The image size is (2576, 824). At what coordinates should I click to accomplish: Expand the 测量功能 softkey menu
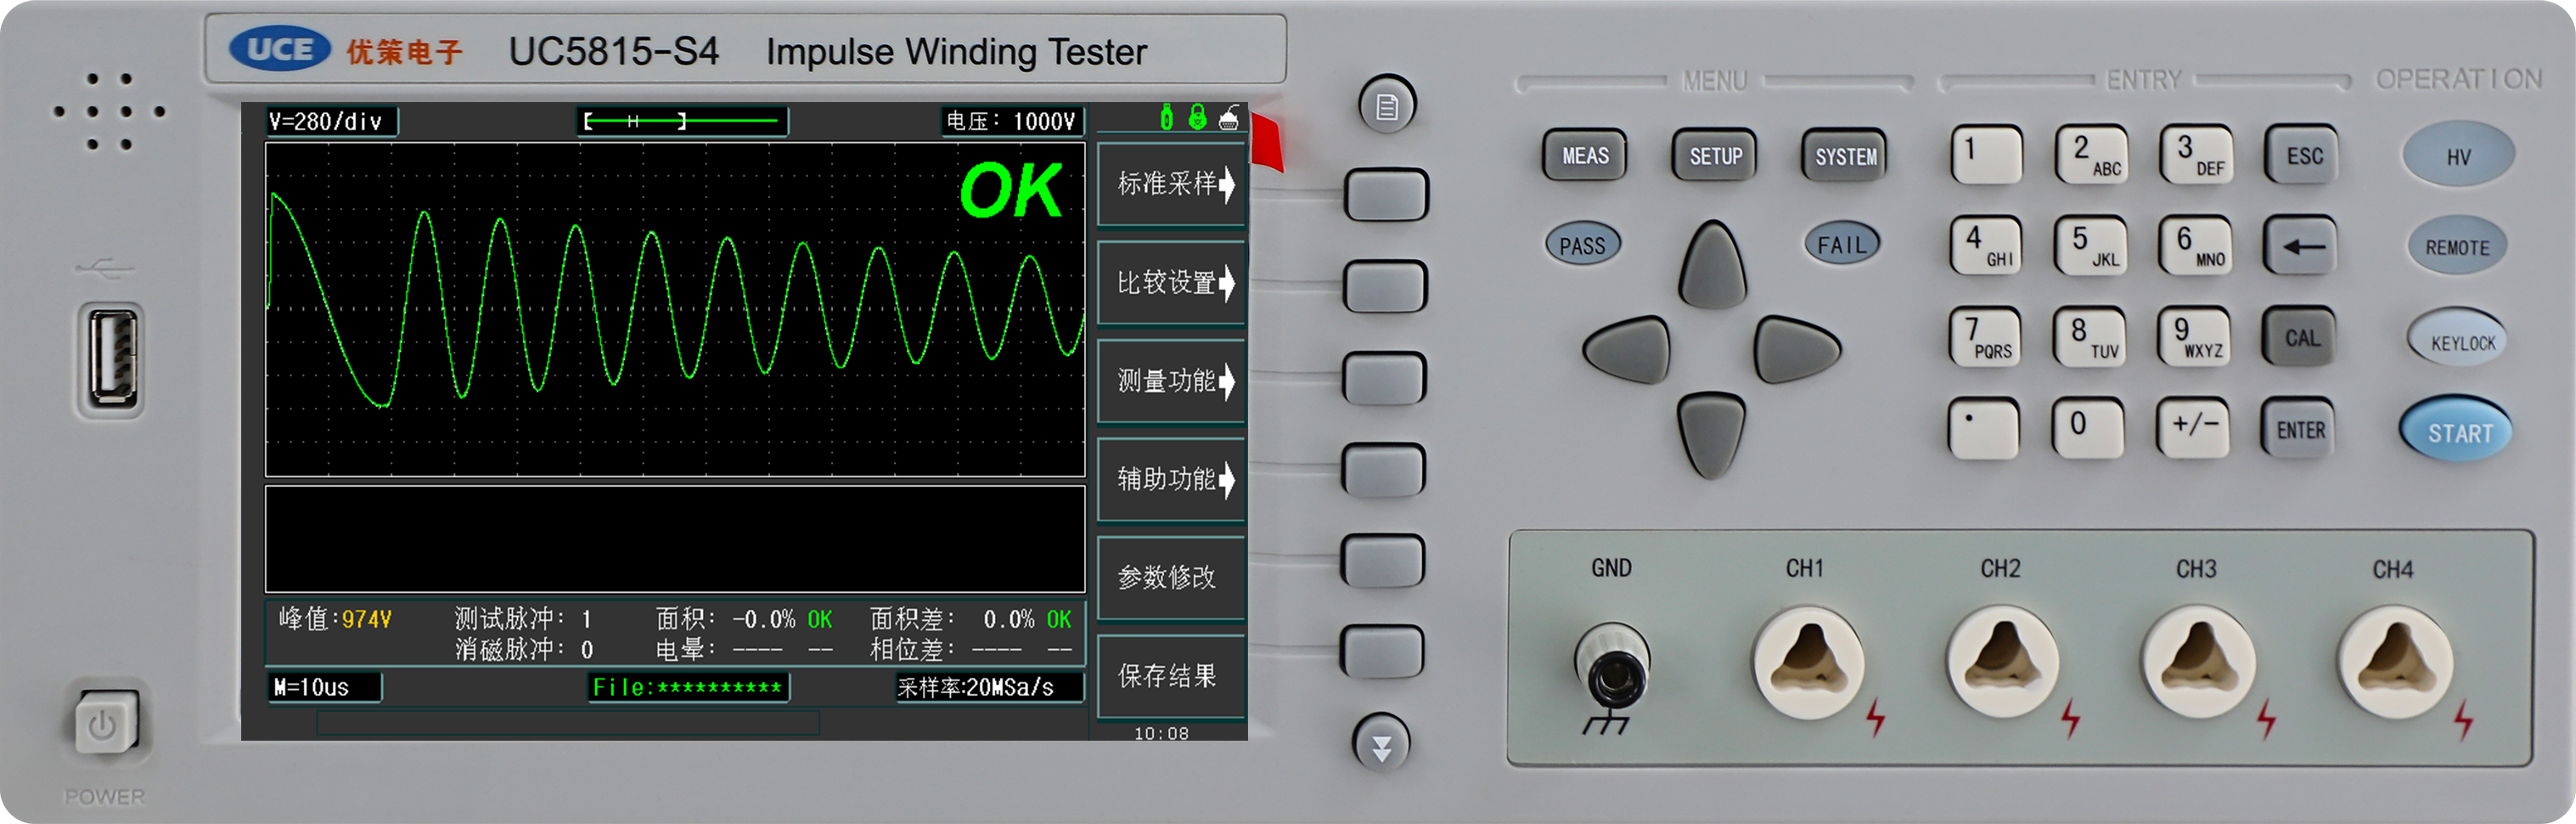[x=1172, y=381]
